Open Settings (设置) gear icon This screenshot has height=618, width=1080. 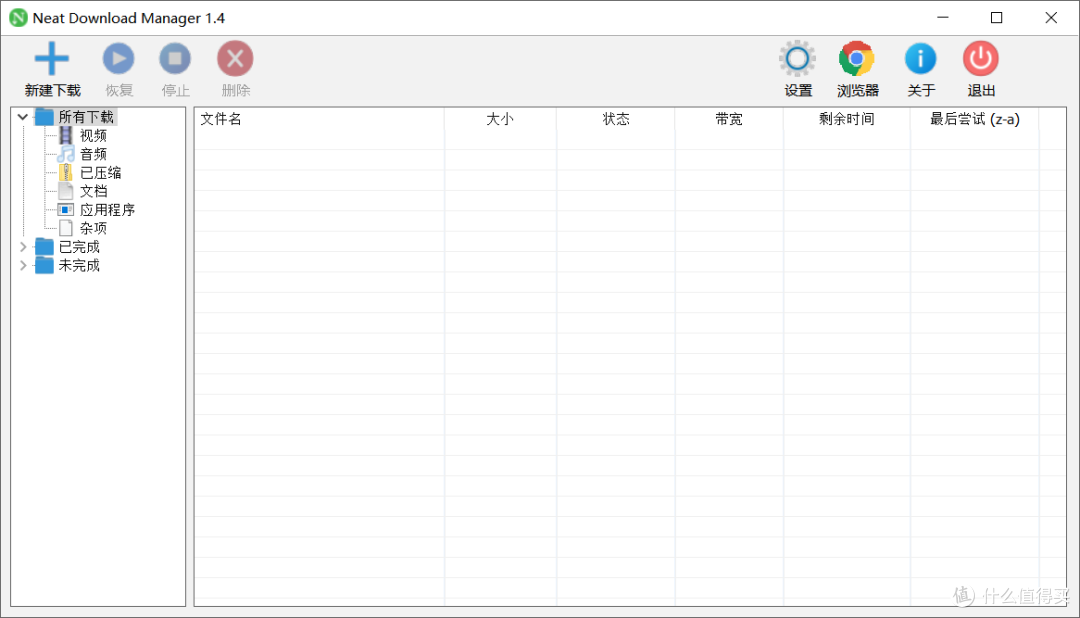pyautogui.click(x=798, y=59)
